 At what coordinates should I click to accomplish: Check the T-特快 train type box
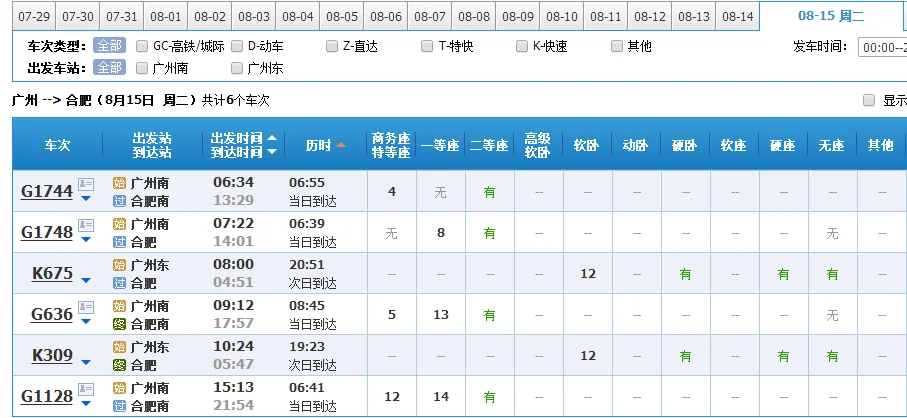[427, 46]
